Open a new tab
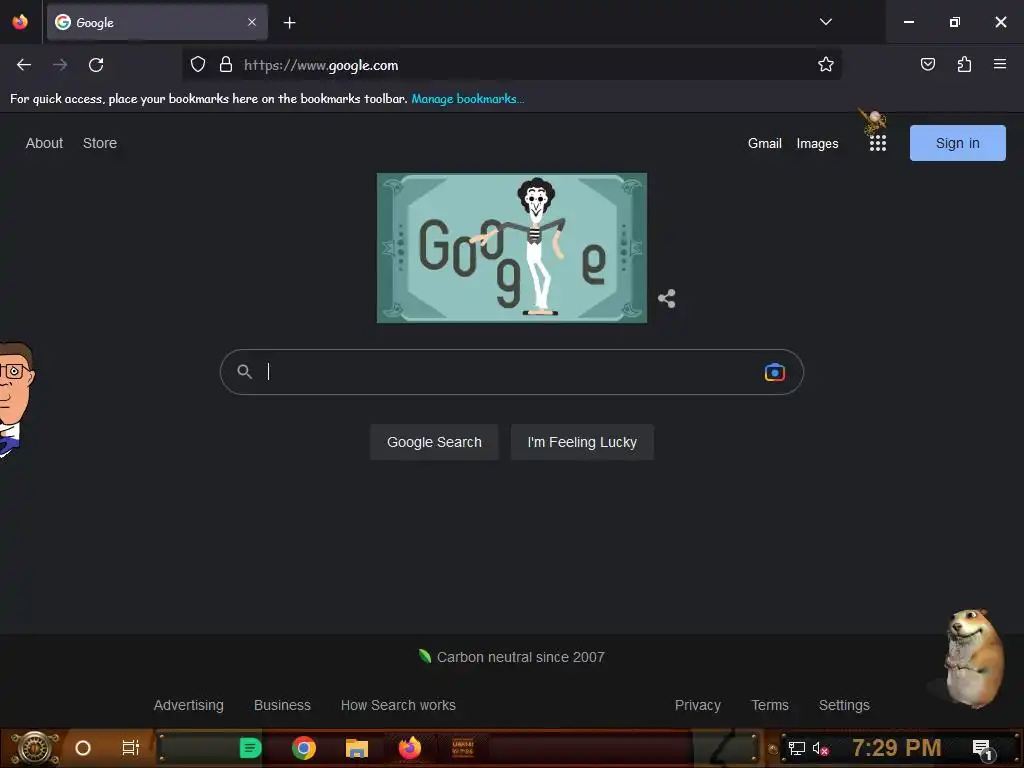This screenshot has width=1024, height=768. coord(289,23)
